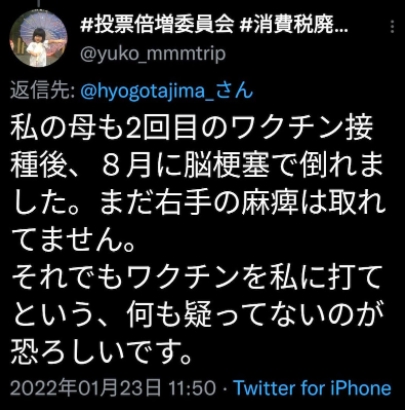Open the 11:50 time in the timestamp
The height and width of the screenshot is (410, 405).
(x=192, y=389)
